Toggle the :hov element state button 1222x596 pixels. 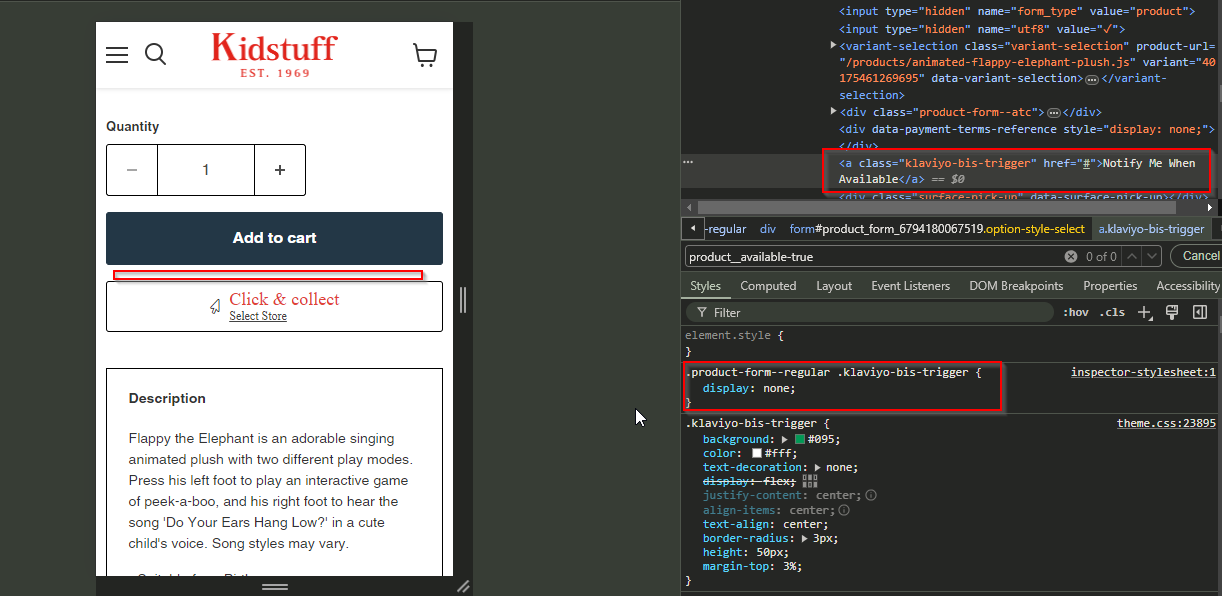point(1075,312)
